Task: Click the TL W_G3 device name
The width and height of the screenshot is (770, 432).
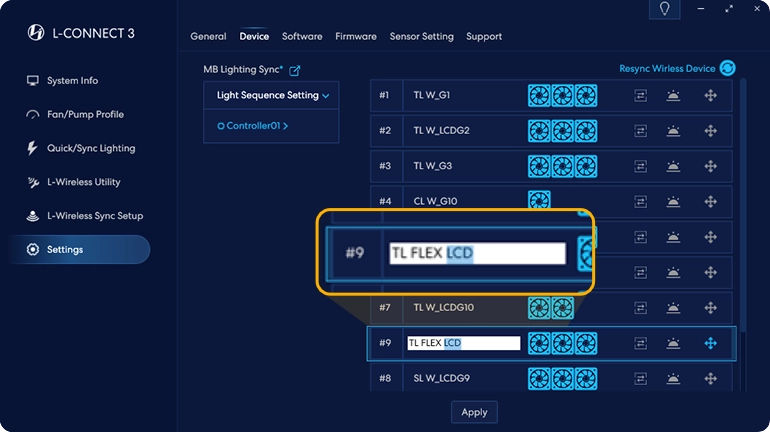Action: [433, 166]
